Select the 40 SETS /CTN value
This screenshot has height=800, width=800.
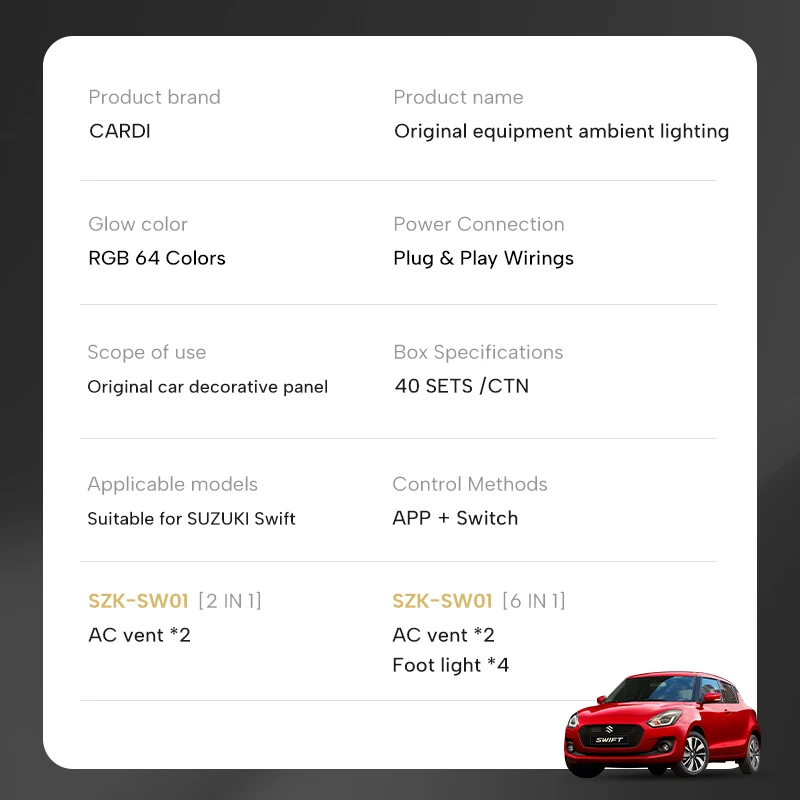pyautogui.click(x=461, y=386)
